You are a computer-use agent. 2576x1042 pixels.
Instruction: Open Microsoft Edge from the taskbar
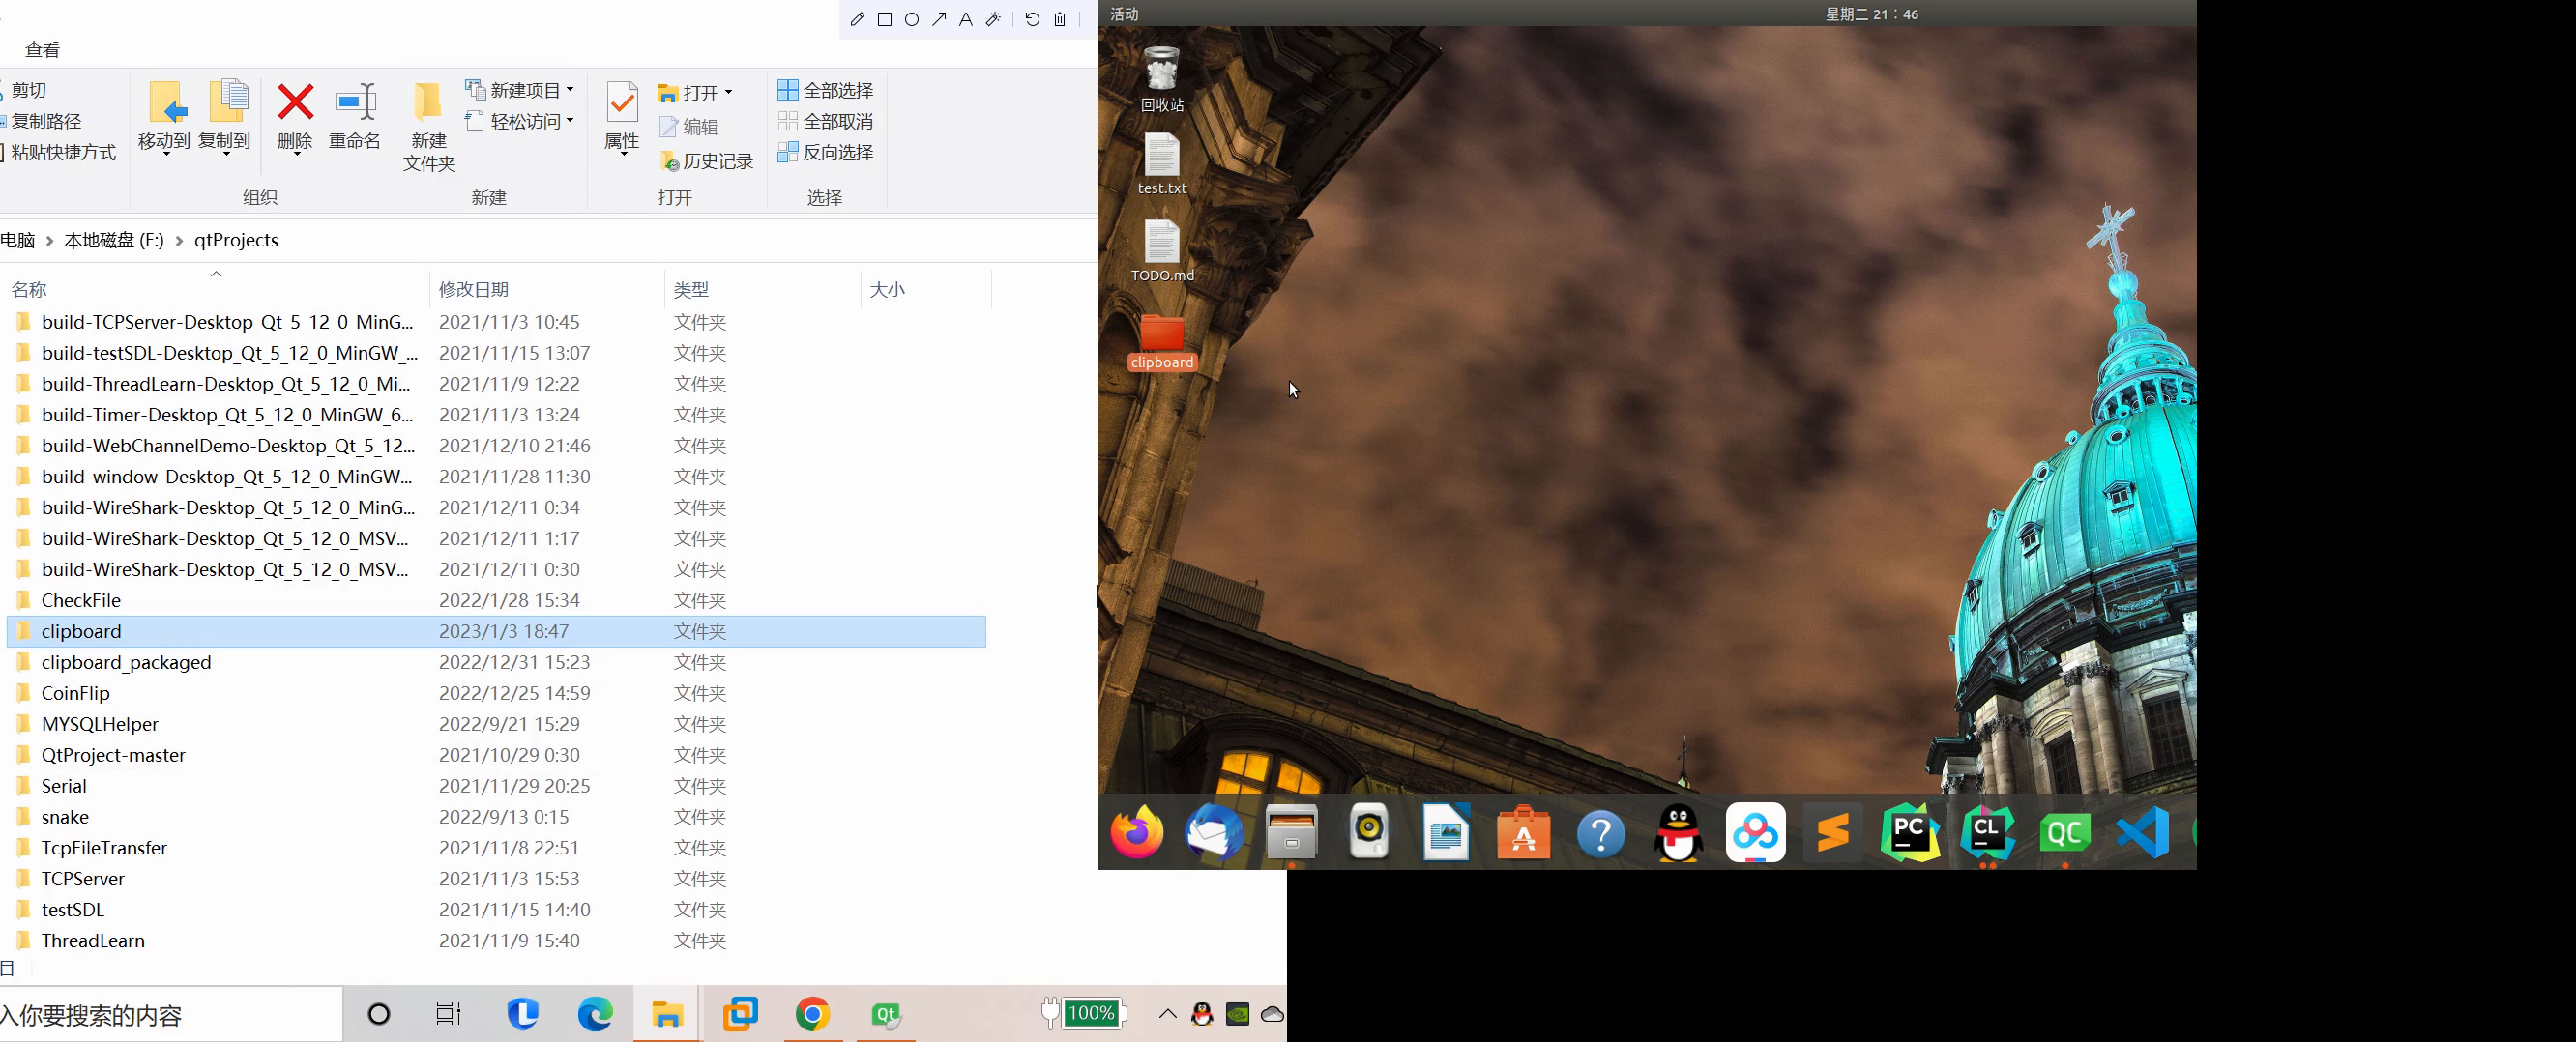596,1014
